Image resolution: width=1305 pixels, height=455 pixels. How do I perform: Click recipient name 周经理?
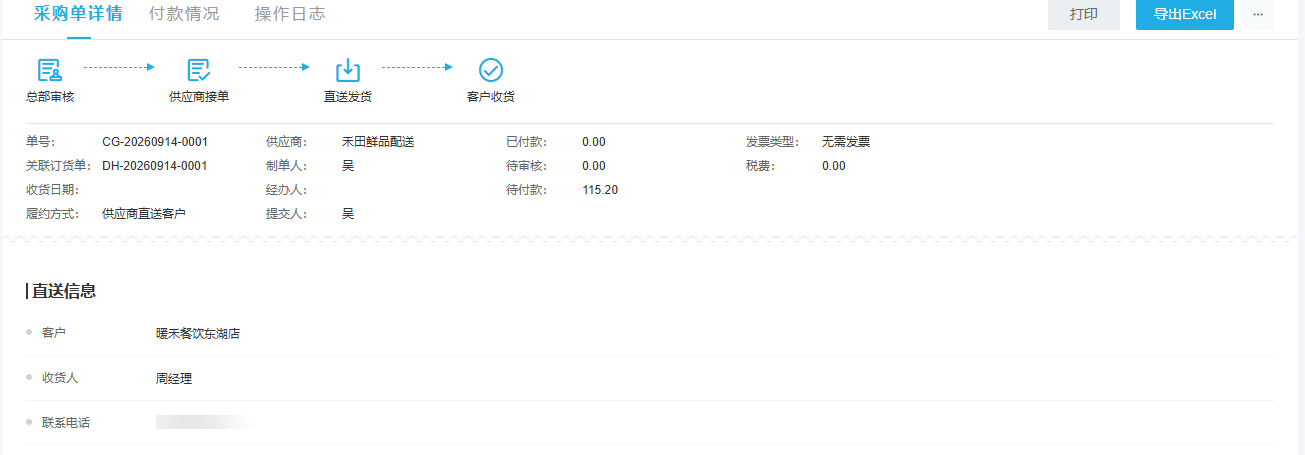[174, 379]
